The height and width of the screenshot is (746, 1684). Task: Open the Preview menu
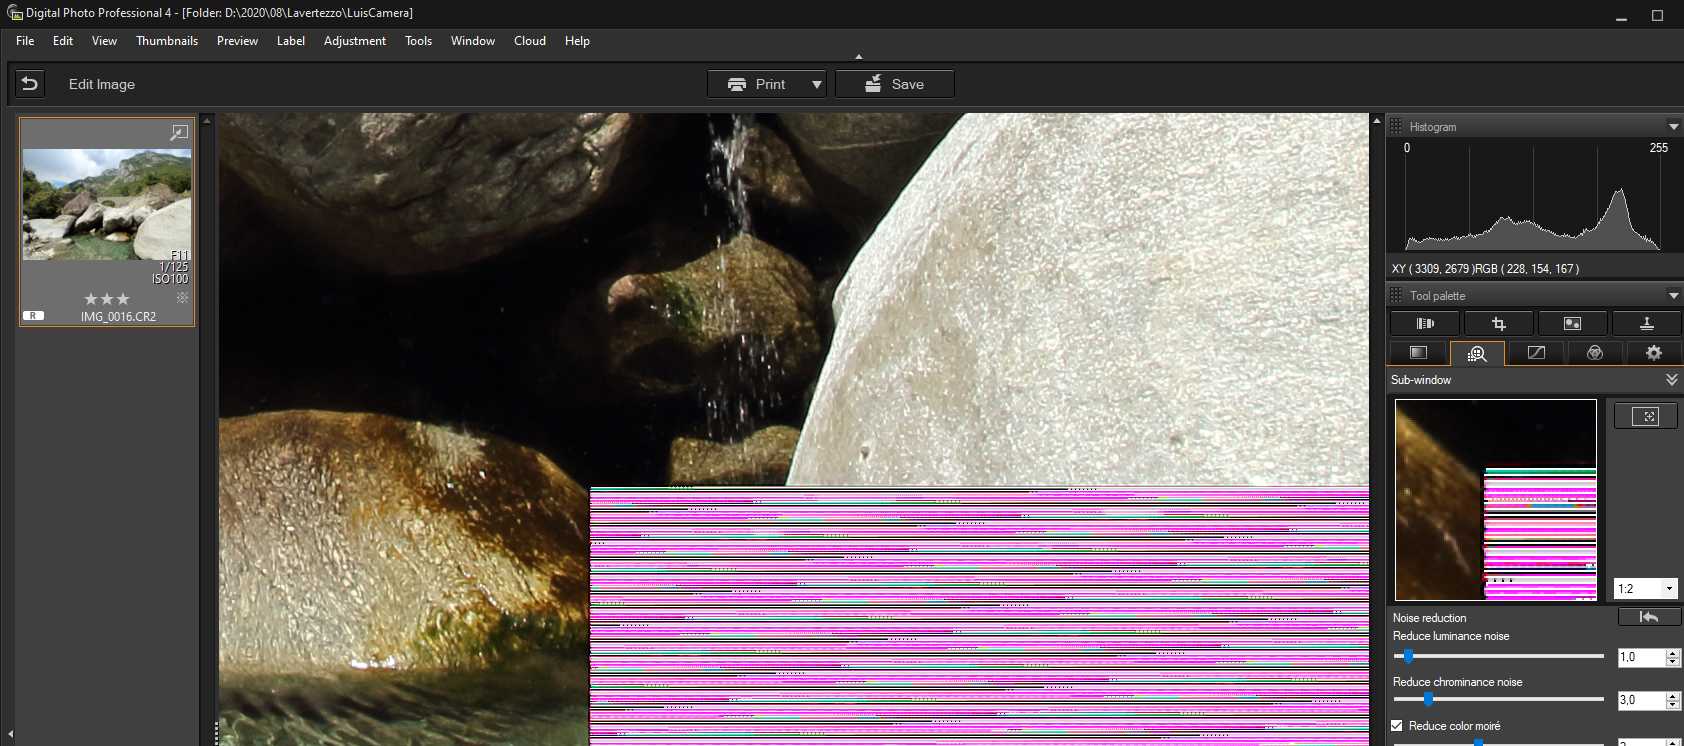coord(237,41)
